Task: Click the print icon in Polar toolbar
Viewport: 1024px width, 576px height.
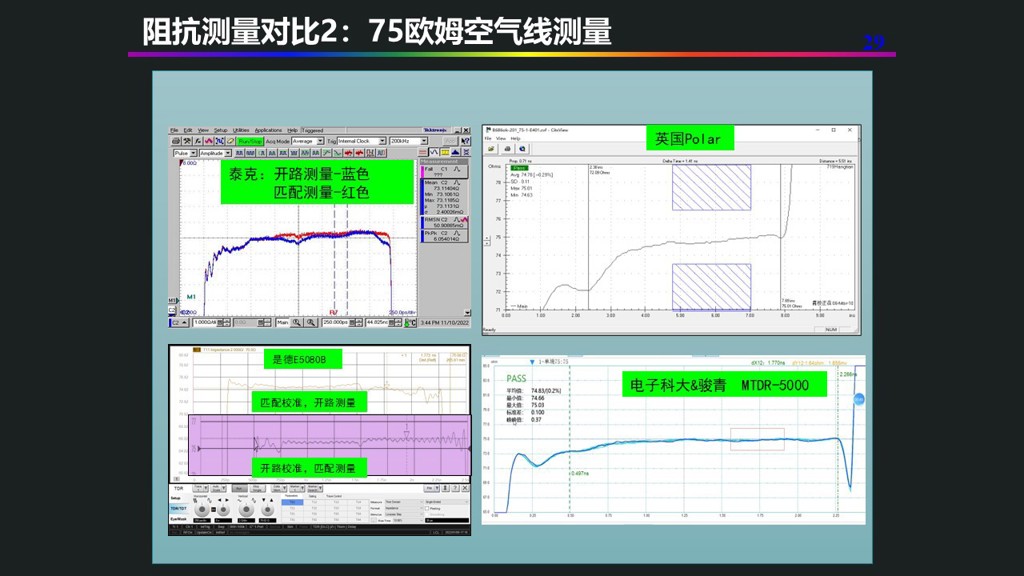Action: coord(507,149)
